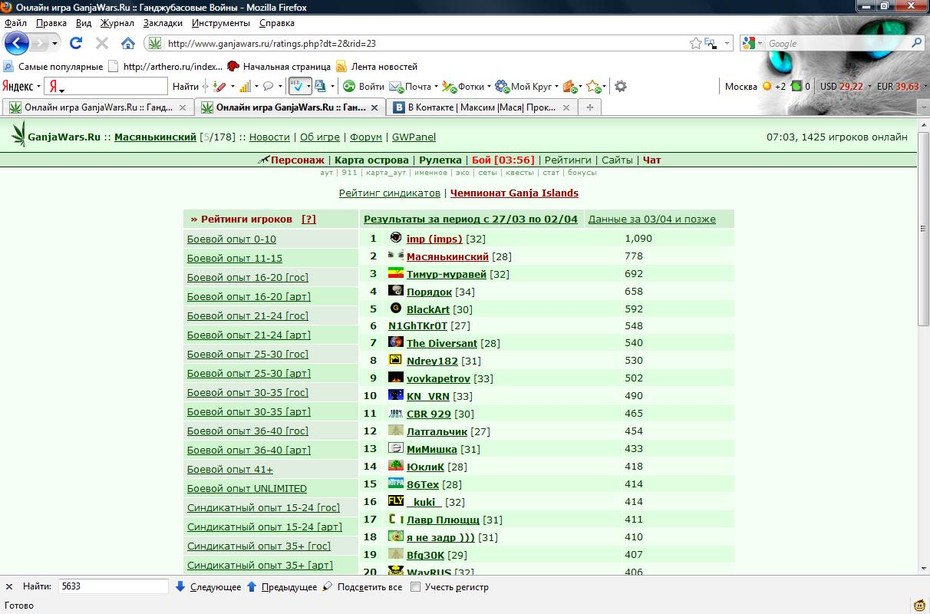Image resolution: width=930 pixels, height=614 pixels.
Task: Click the Yandex bar statistics bars icon
Action: 245,87
